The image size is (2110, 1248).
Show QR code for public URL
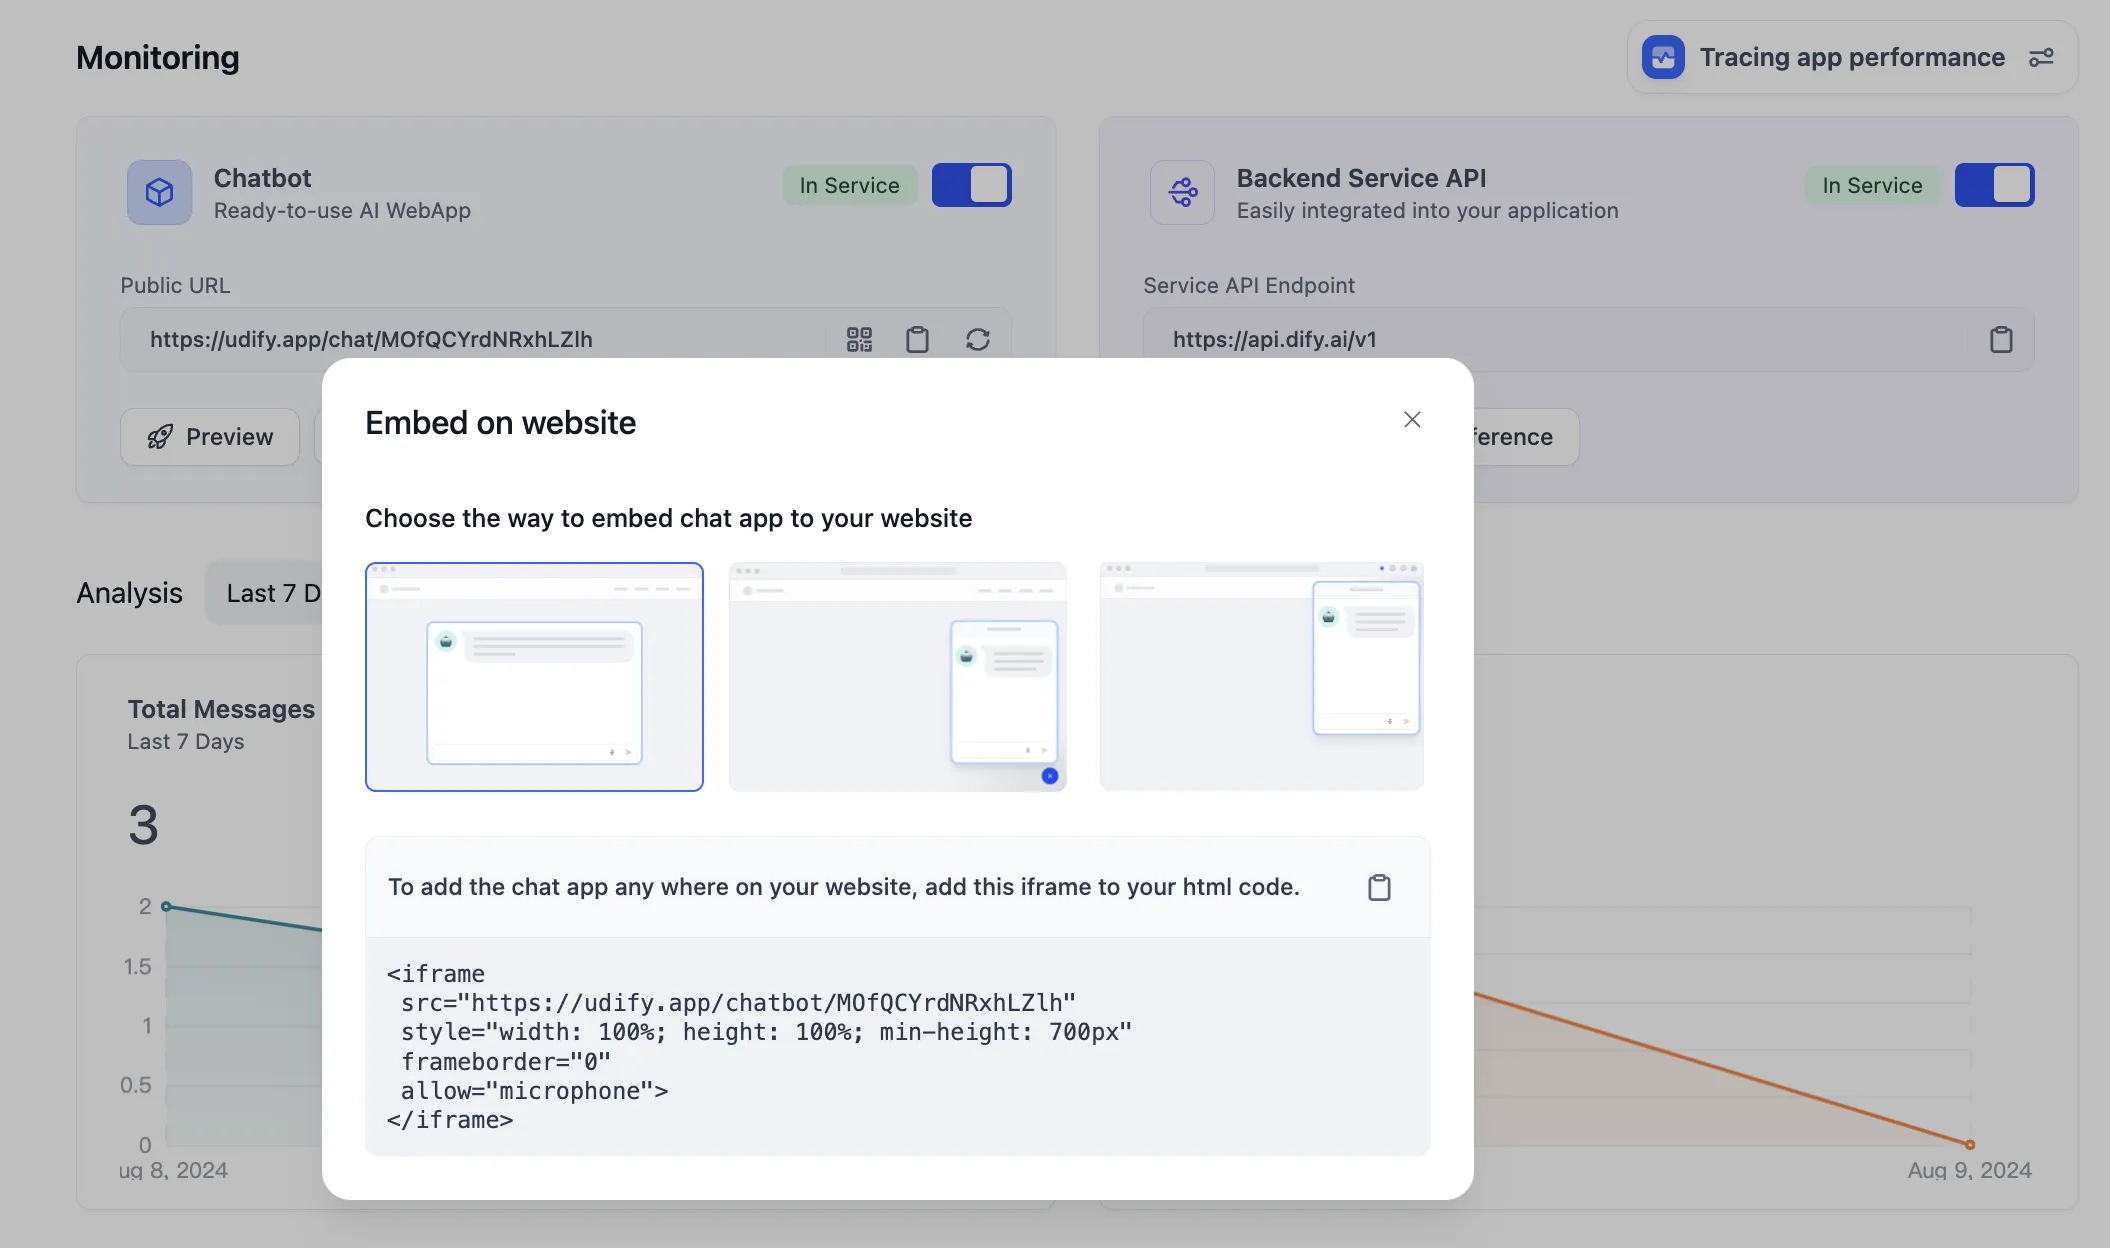pyautogui.click(x=859, y=340)
